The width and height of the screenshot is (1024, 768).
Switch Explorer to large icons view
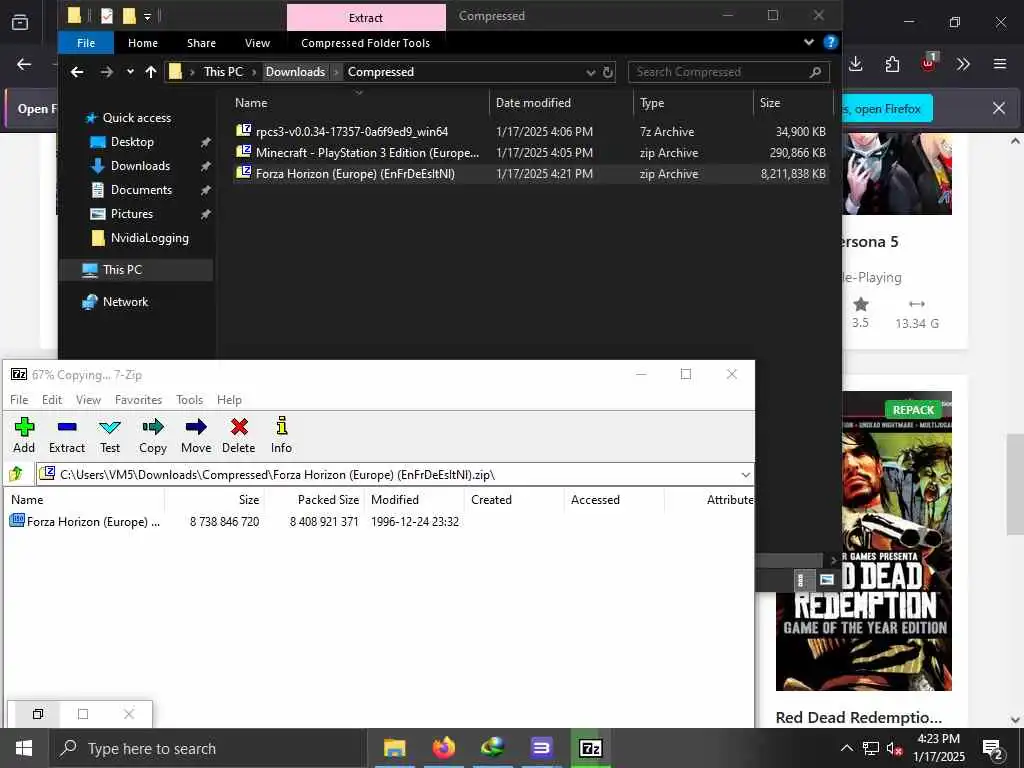(827, 580)
